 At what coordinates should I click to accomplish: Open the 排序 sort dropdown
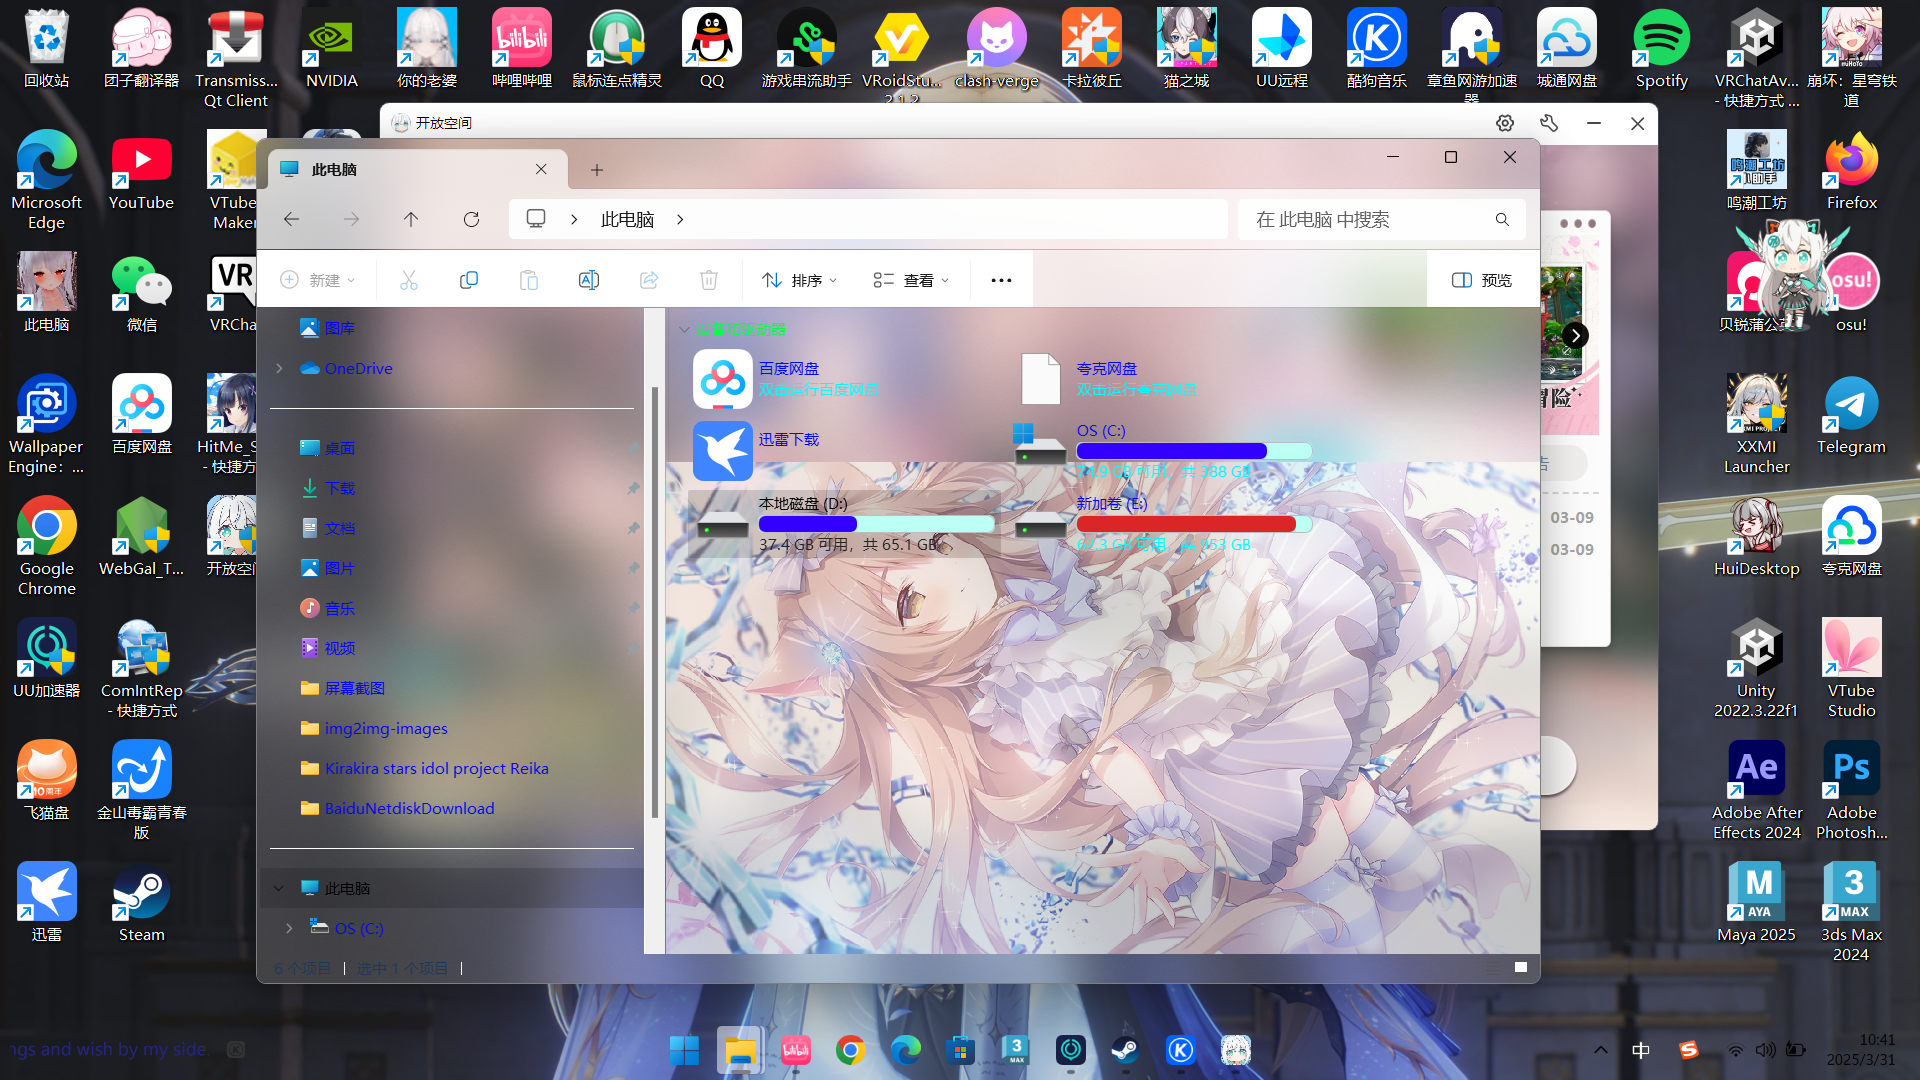(799, 280)
